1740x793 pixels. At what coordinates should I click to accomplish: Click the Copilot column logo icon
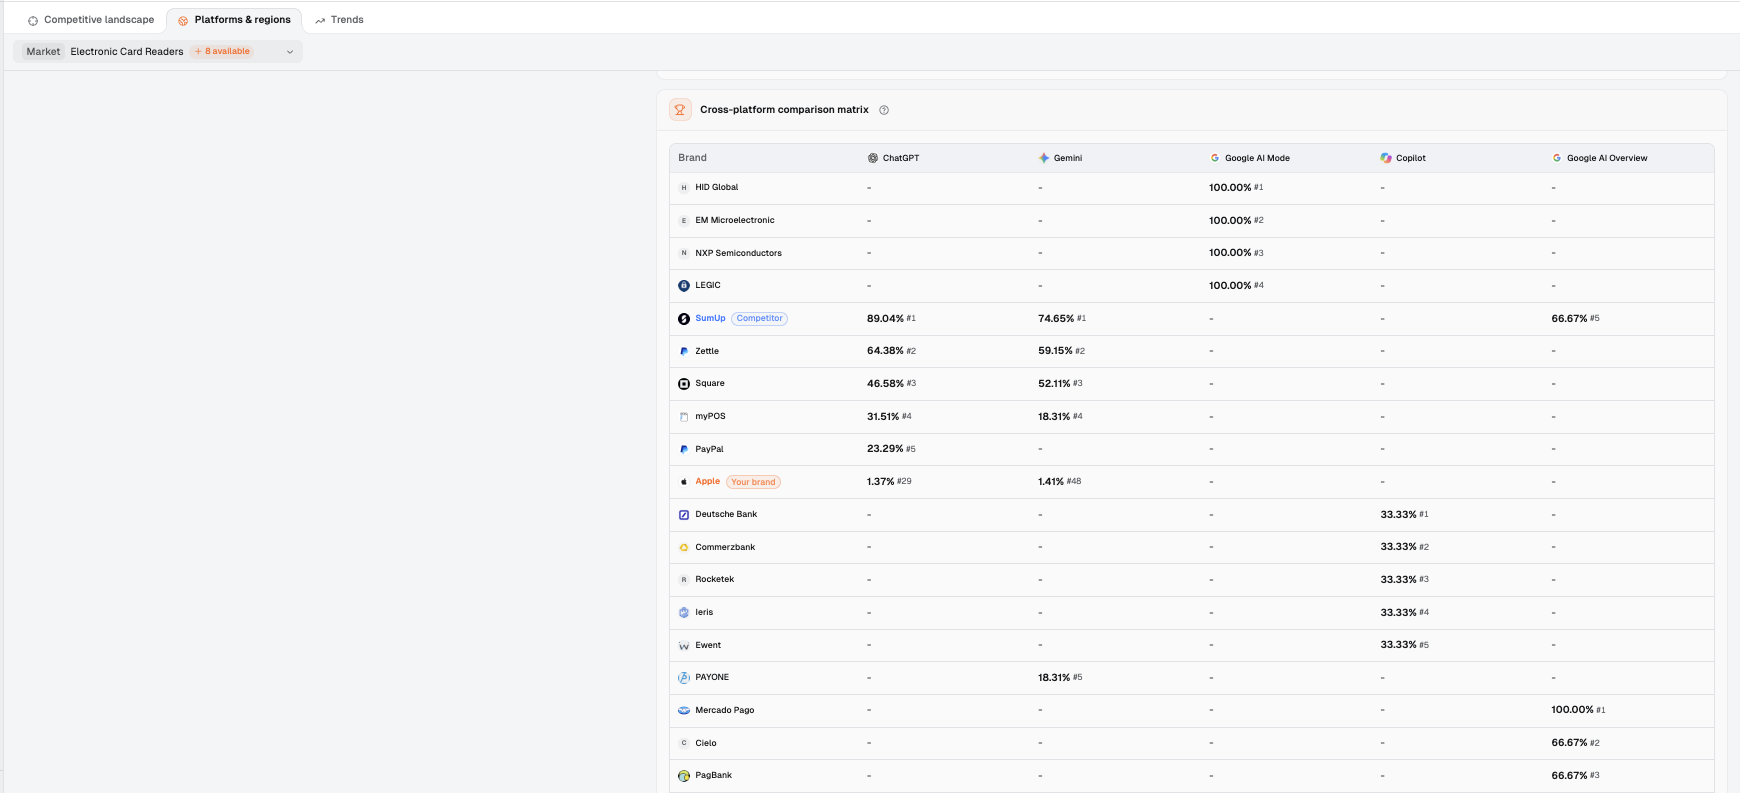click(1386, 158)
